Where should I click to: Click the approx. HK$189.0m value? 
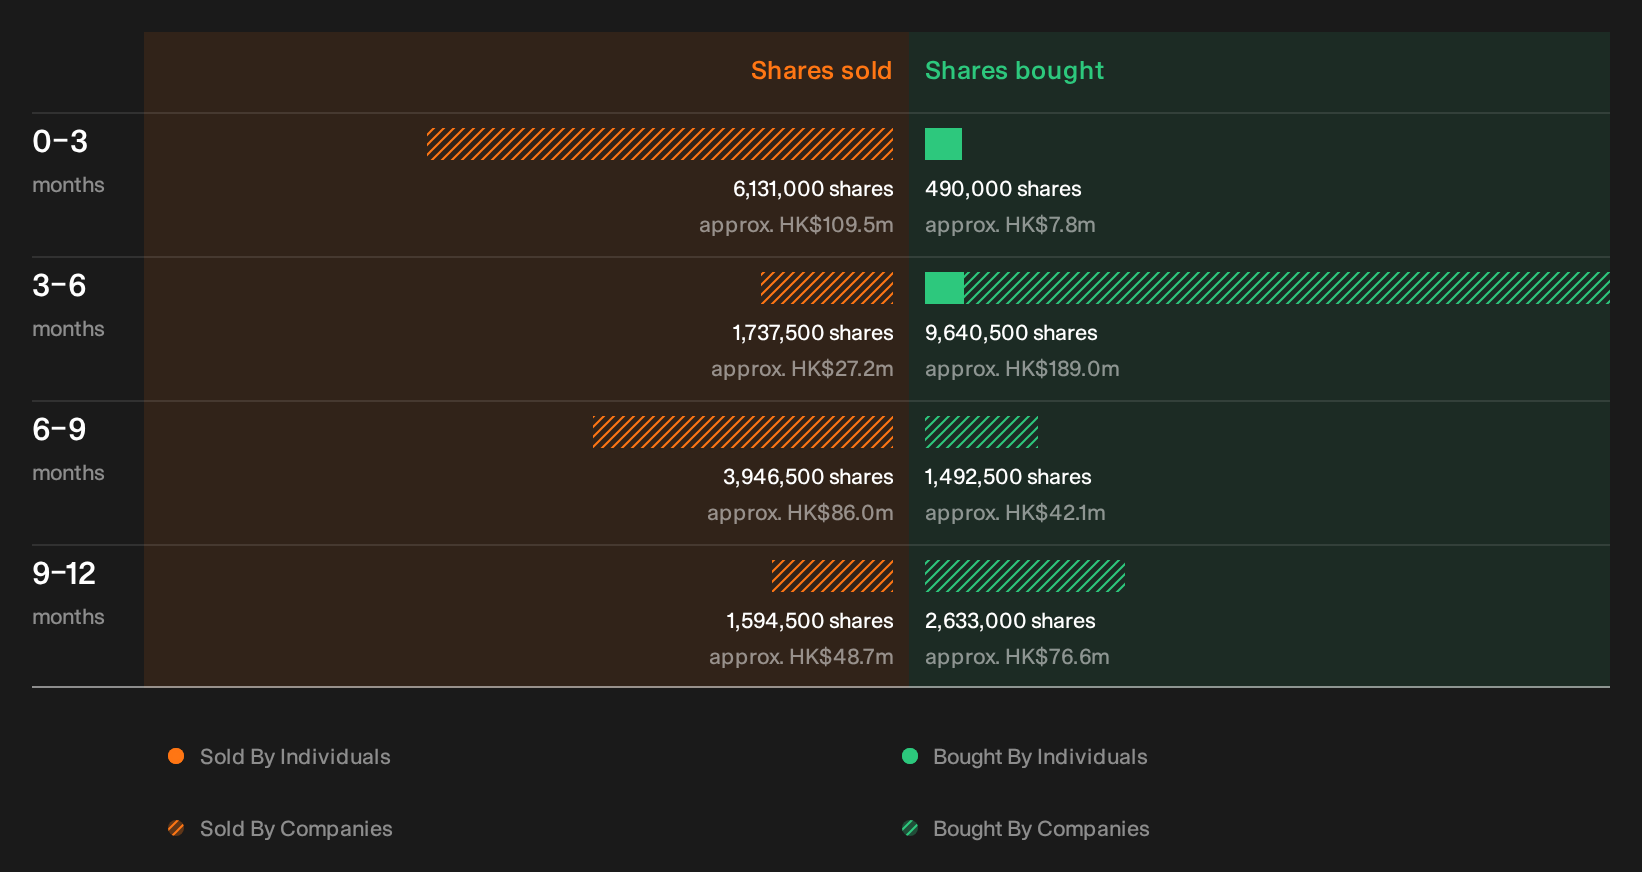(x=1022, y=369)
